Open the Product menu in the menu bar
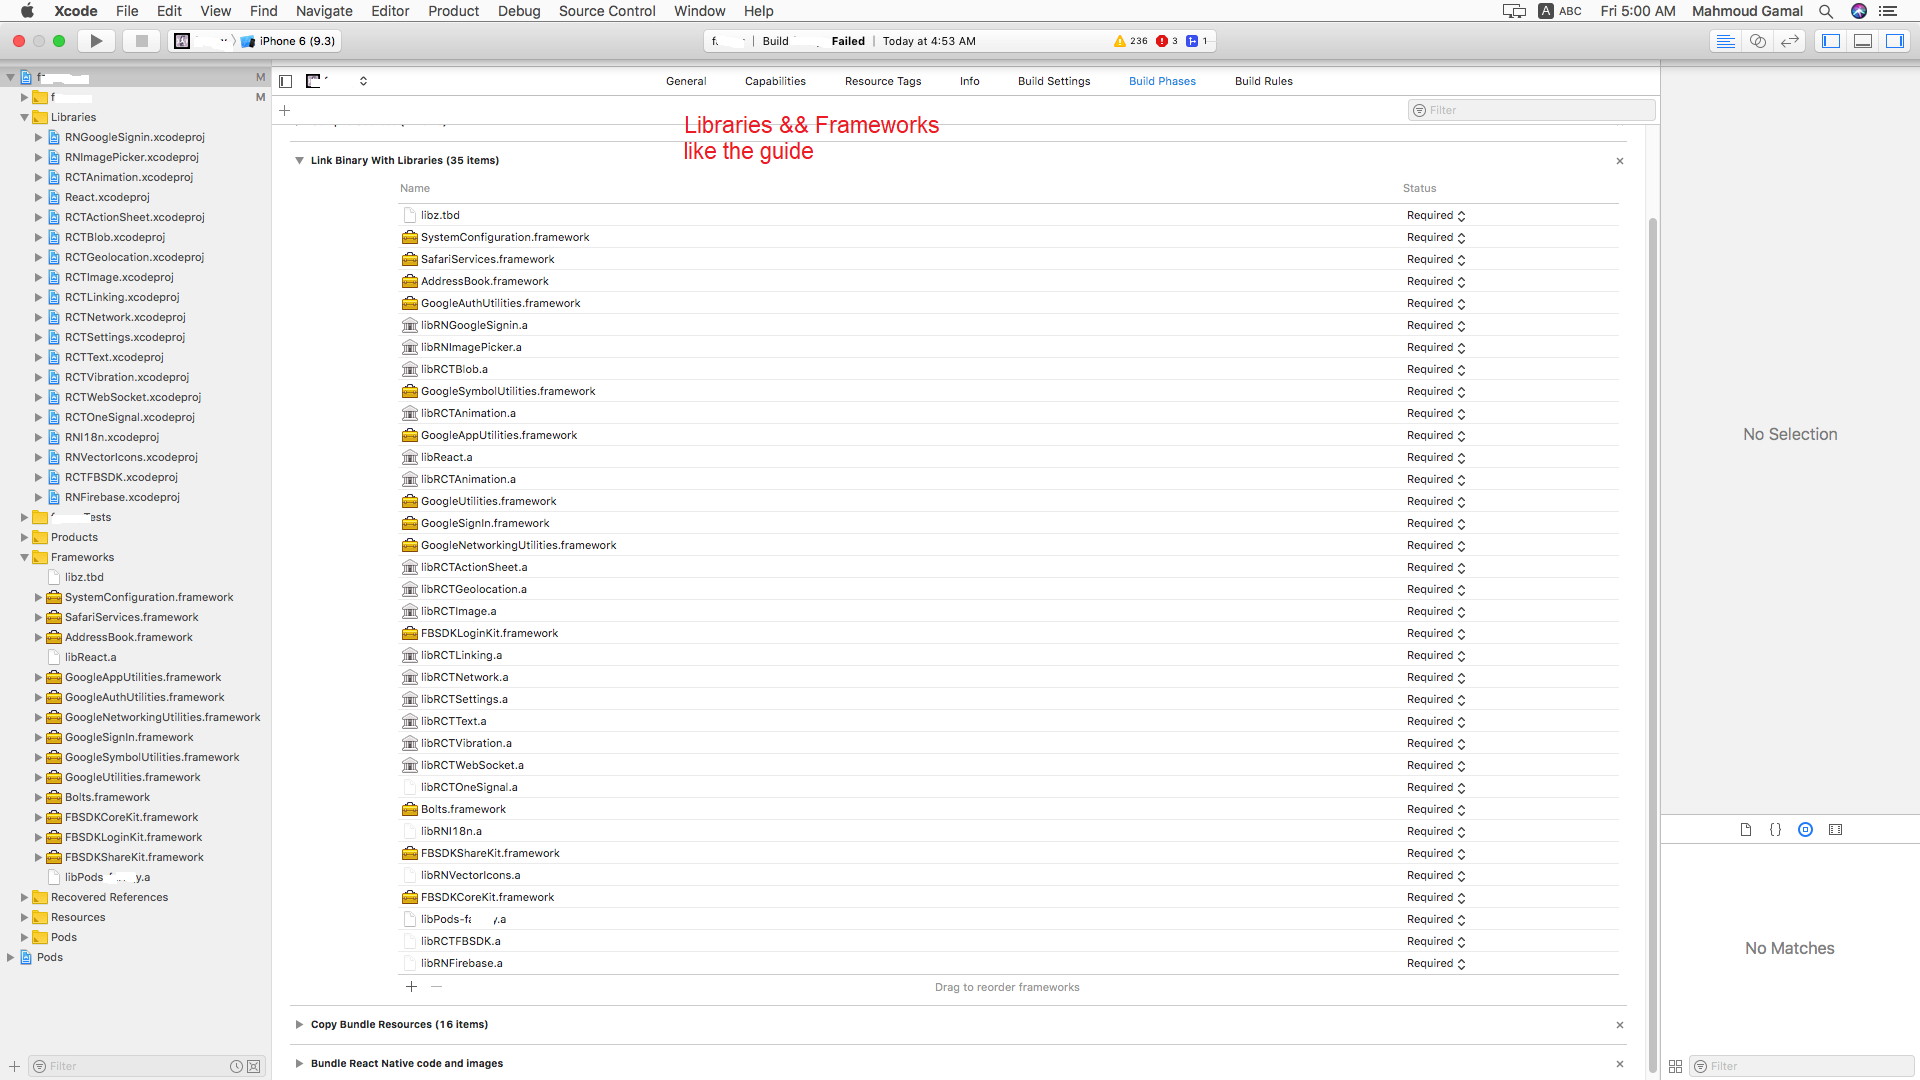Image resolution: width=1920 pixels, height=1080 pixels. click(453, 11)
